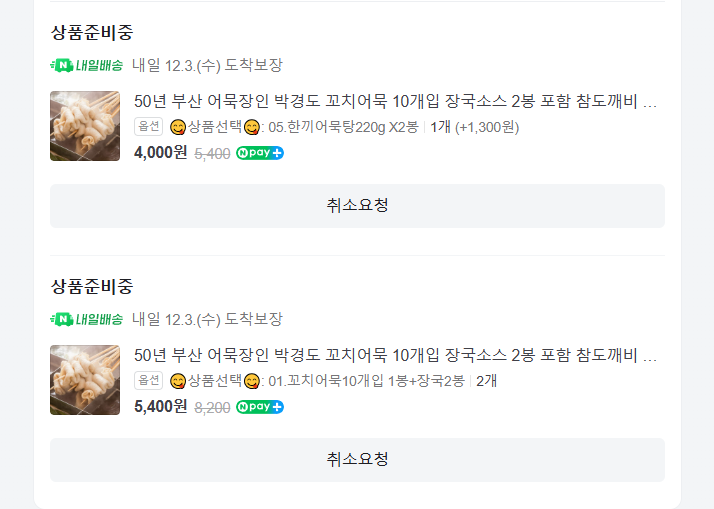Open product thumbnail of the 5,400원 order
Screen dimensions: 714x509
pyautogui.click(x=85, y=380)
